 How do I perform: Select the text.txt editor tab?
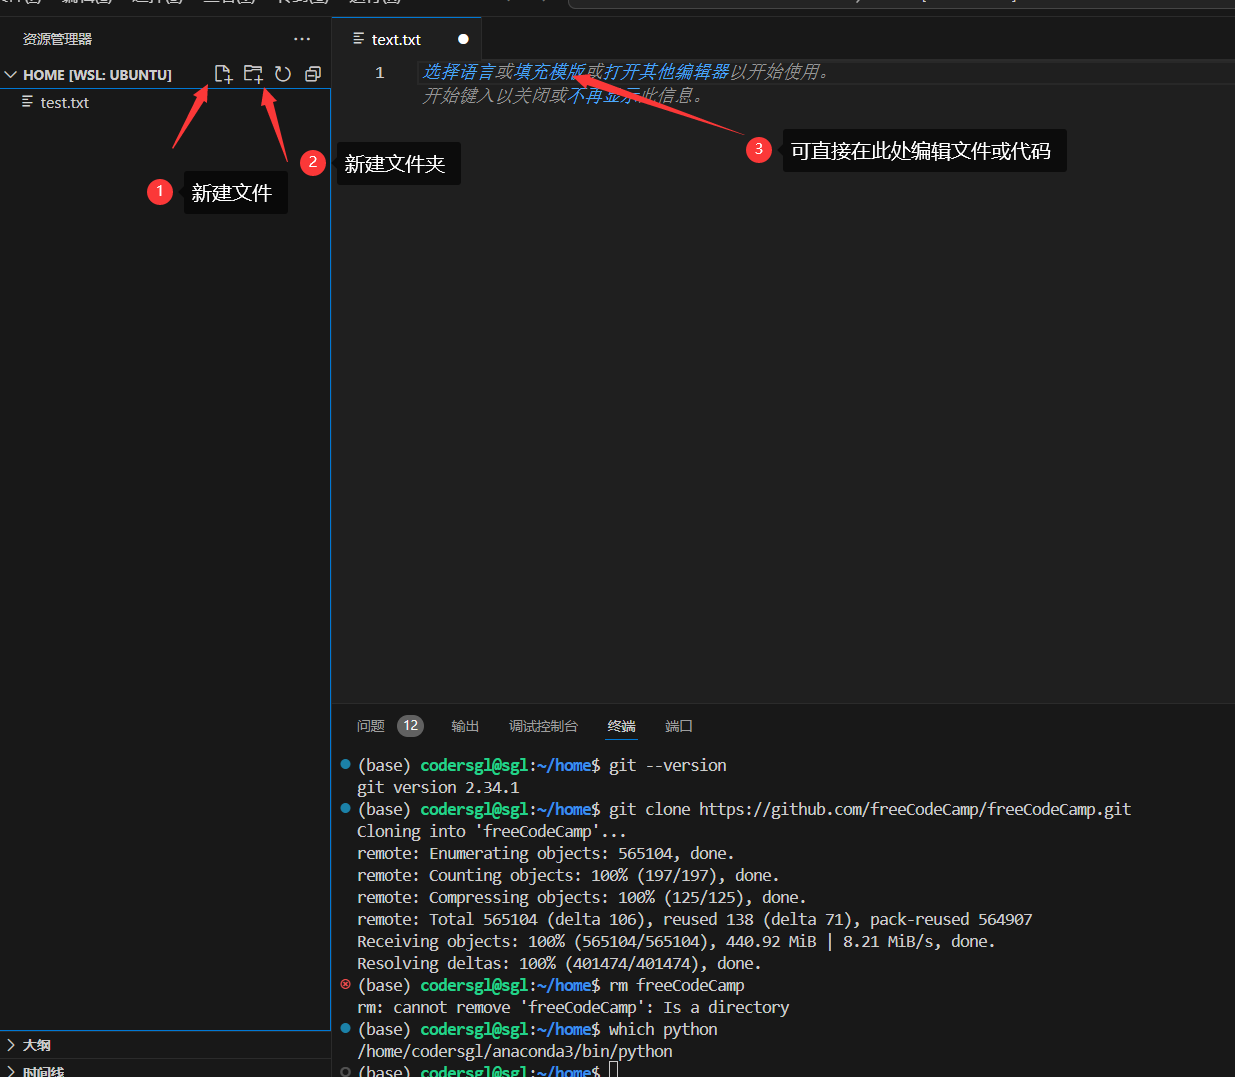[407, 39]
